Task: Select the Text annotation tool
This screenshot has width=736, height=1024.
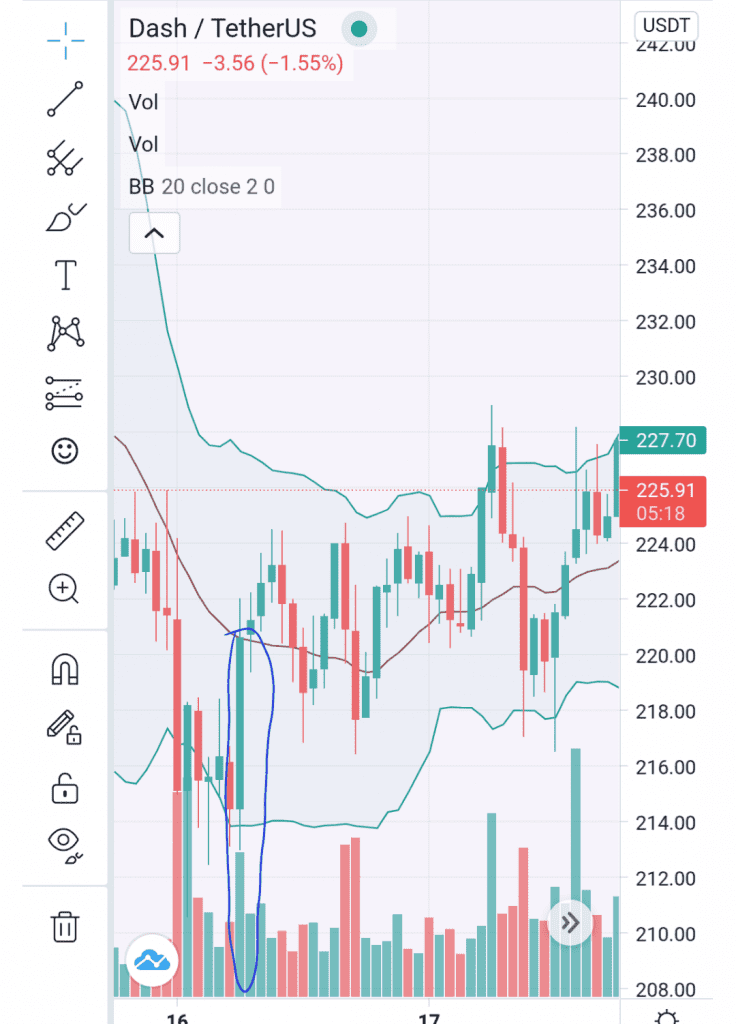Action: point(65,275)
